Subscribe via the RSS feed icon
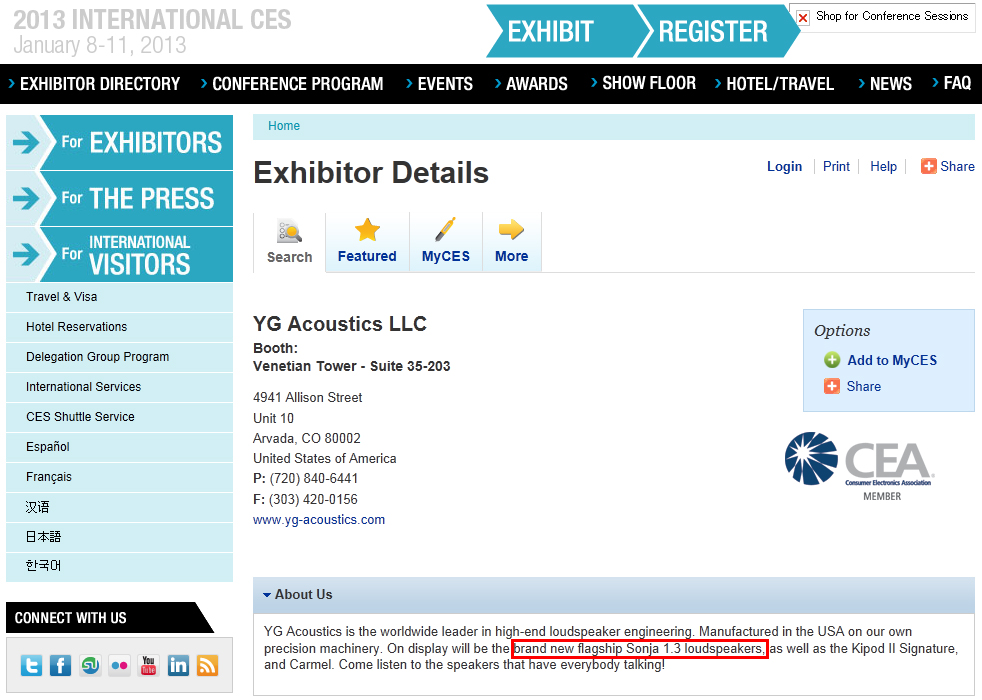This screenshot has height=700, width=982. pyautogui.click(x=207, y=665)
